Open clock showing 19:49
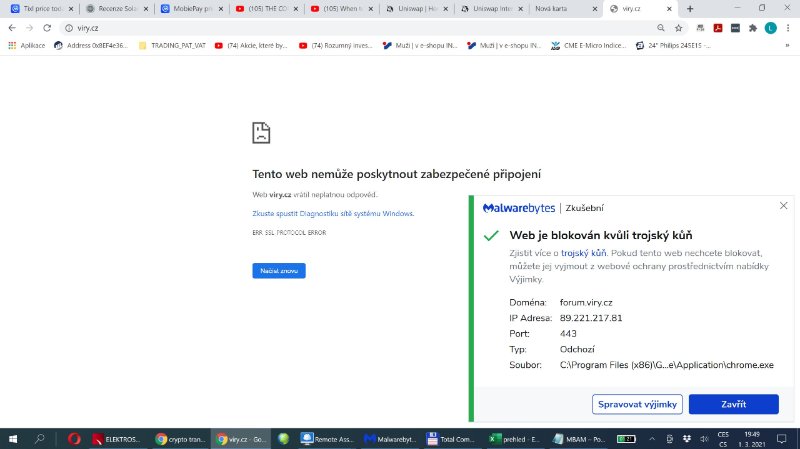The image size is (800, 449). (752, 439)
